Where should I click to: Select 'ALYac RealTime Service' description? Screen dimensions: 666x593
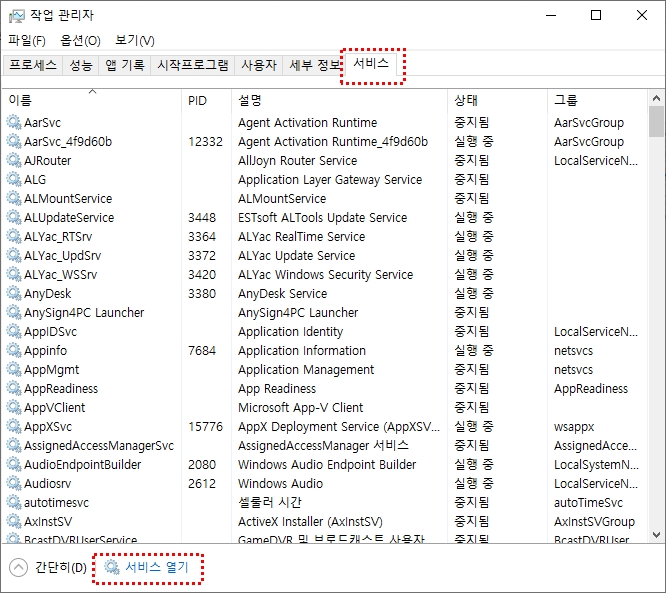[302, 237]
